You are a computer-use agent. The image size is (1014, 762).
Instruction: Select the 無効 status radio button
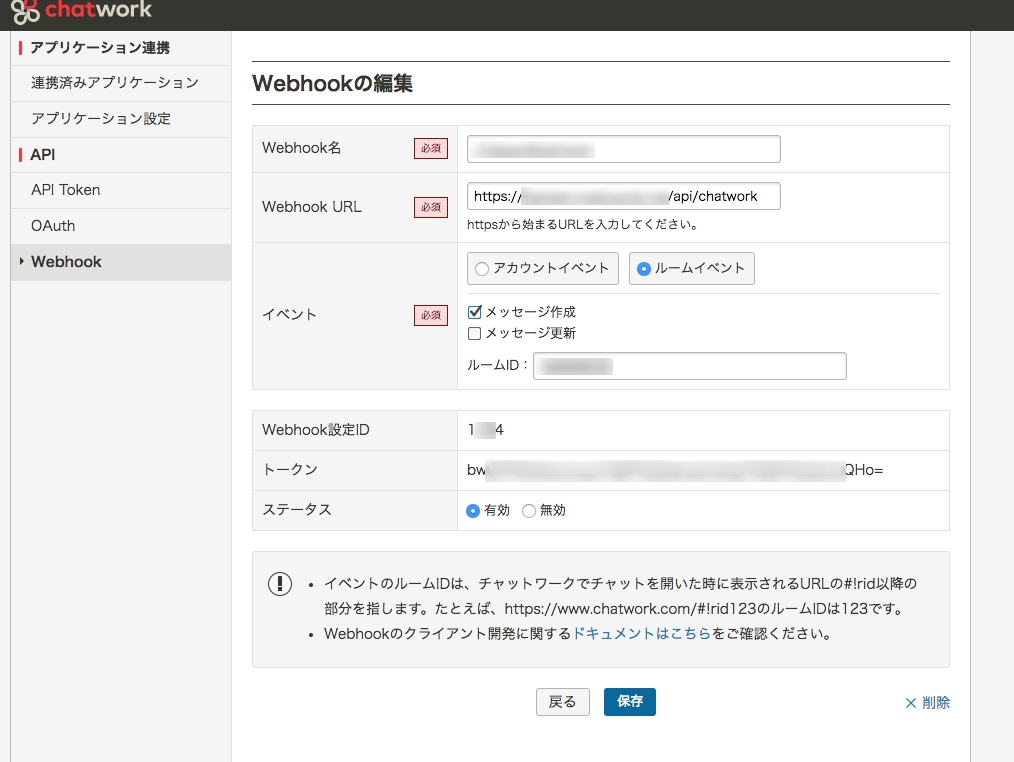[528, 509]
